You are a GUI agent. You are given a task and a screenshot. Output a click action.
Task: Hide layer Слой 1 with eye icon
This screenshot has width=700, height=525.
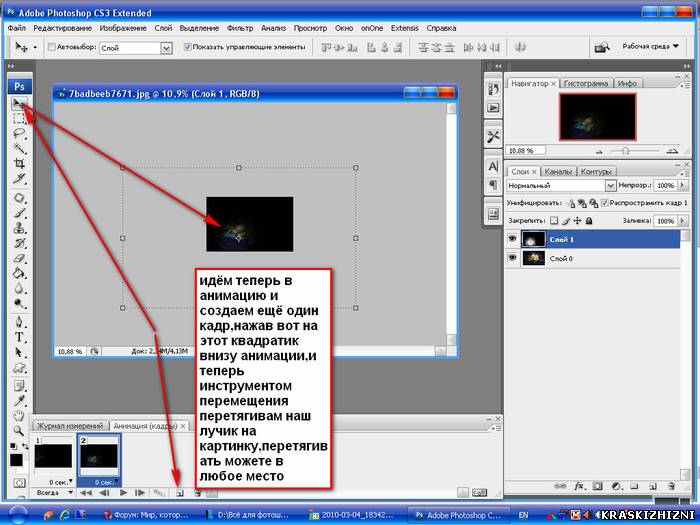point(512,239)
